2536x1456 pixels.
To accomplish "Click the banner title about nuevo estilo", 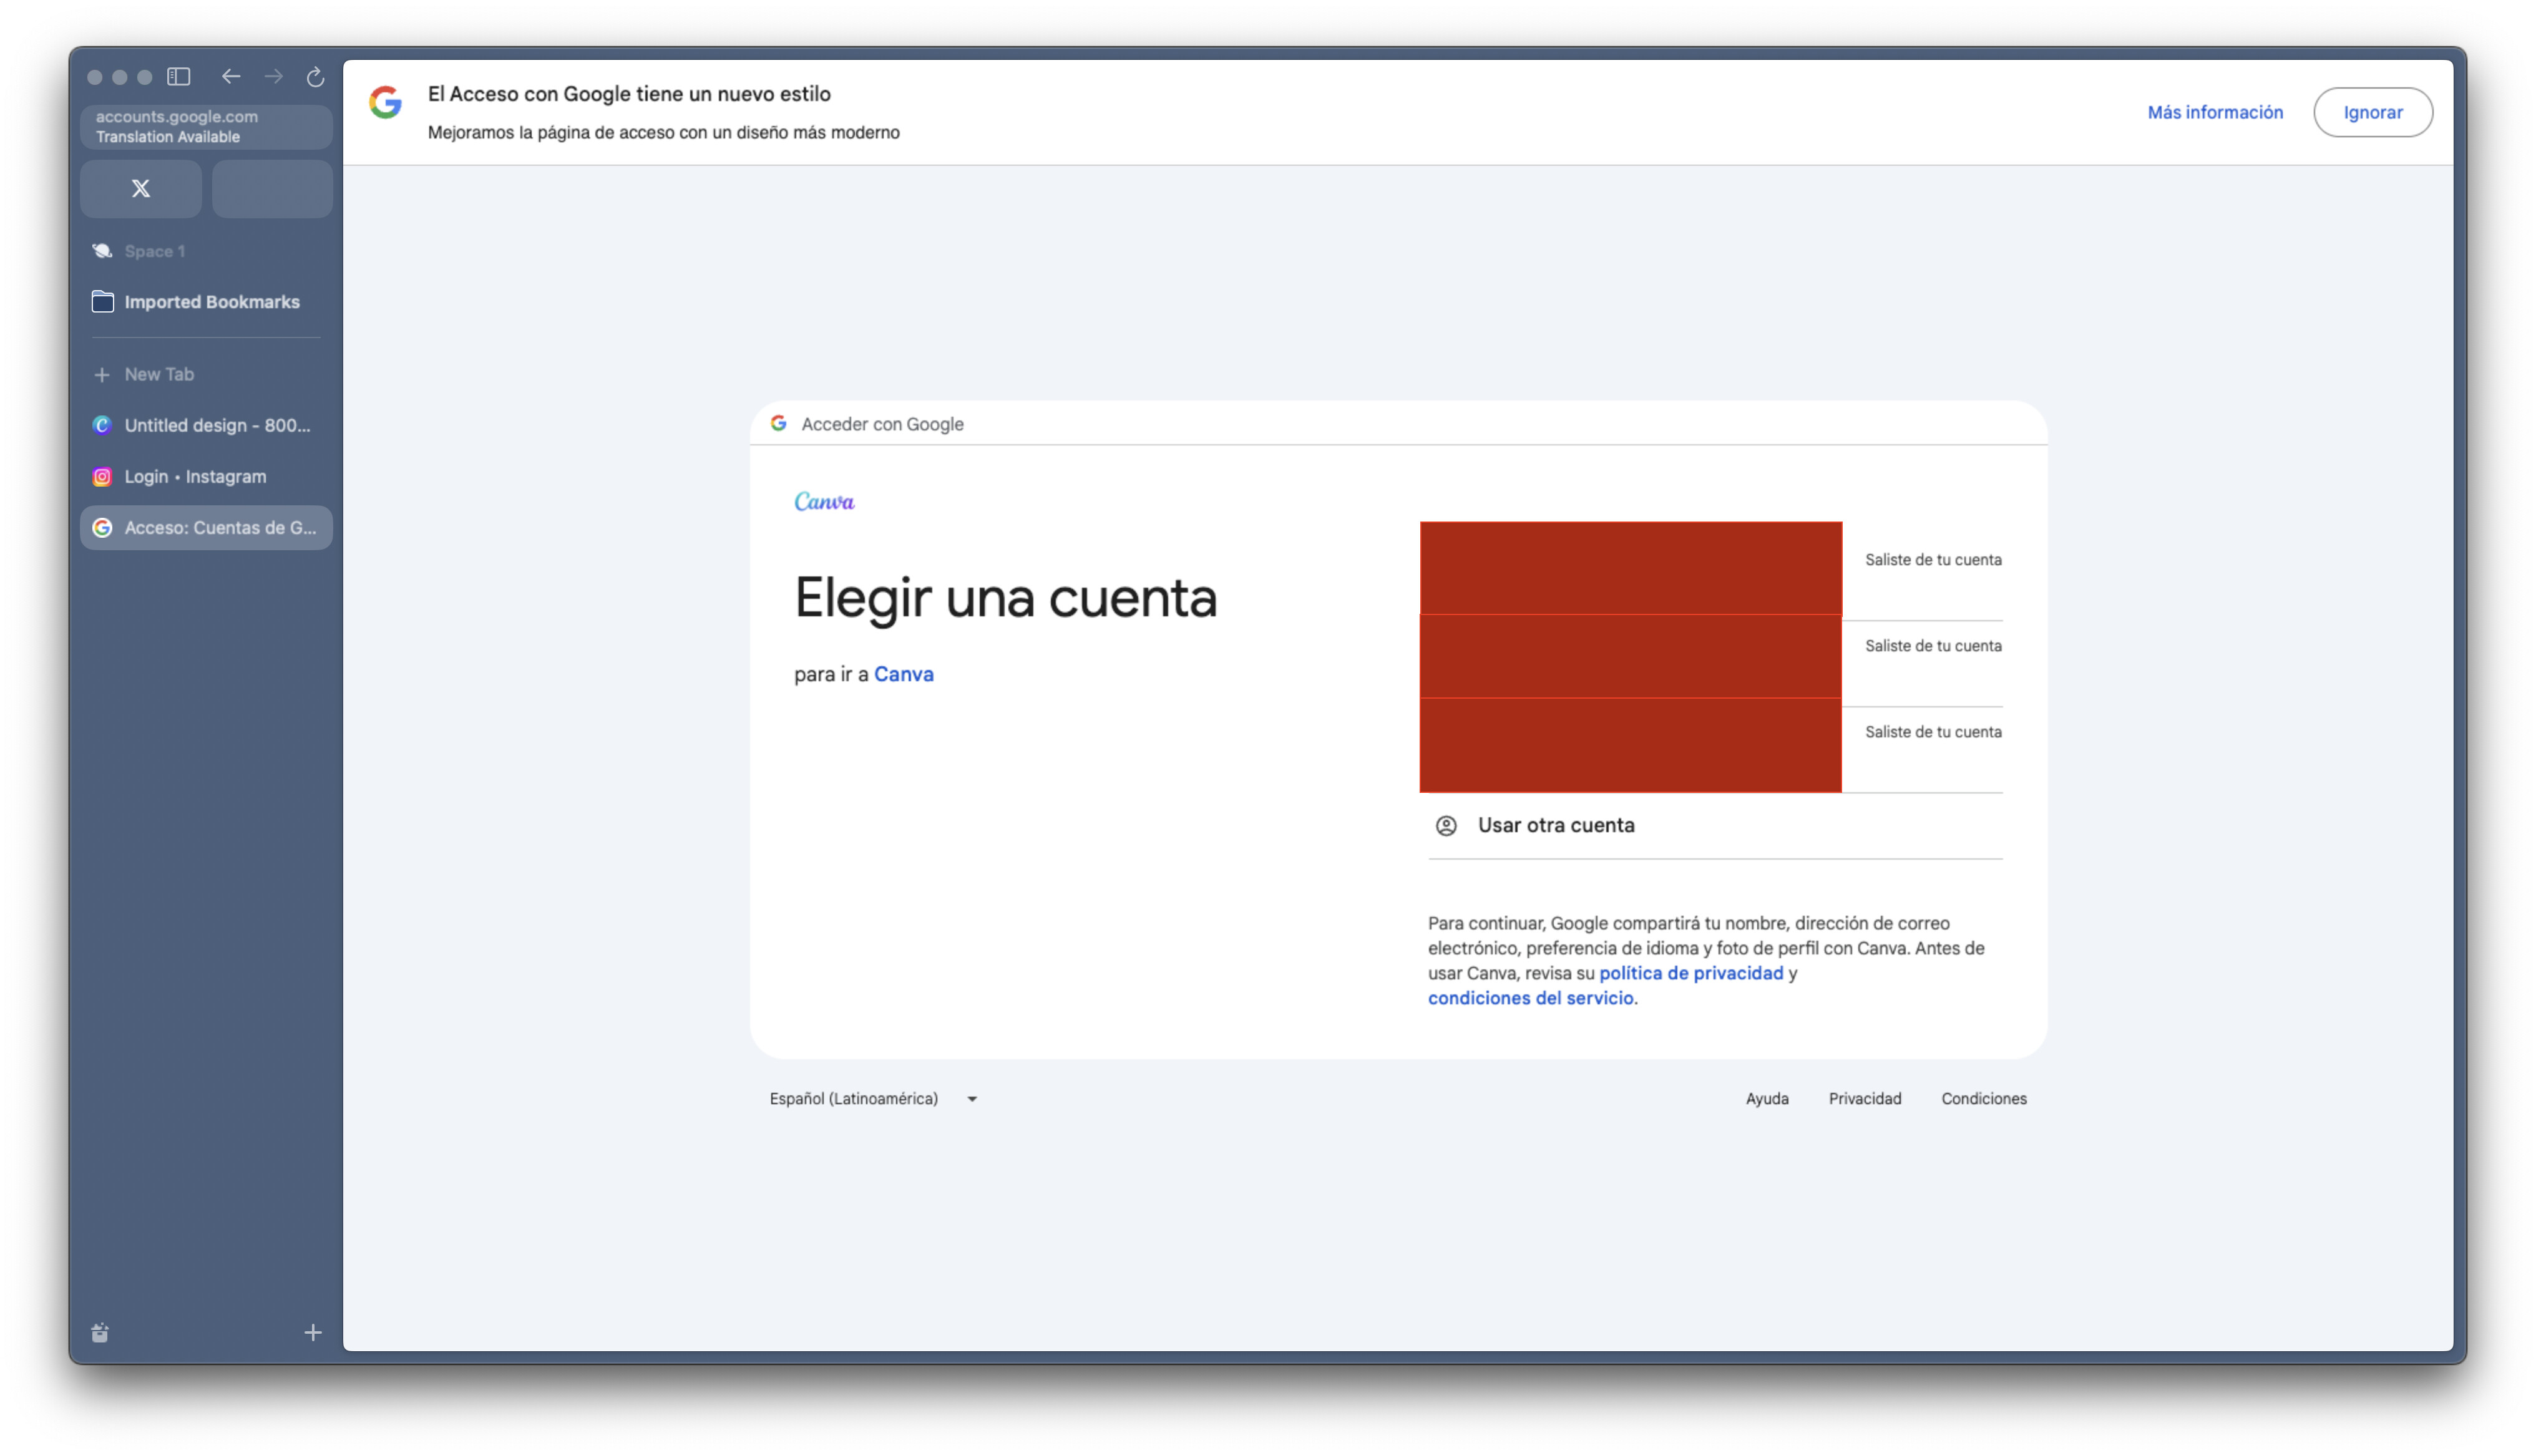I will tap(629, 94).
